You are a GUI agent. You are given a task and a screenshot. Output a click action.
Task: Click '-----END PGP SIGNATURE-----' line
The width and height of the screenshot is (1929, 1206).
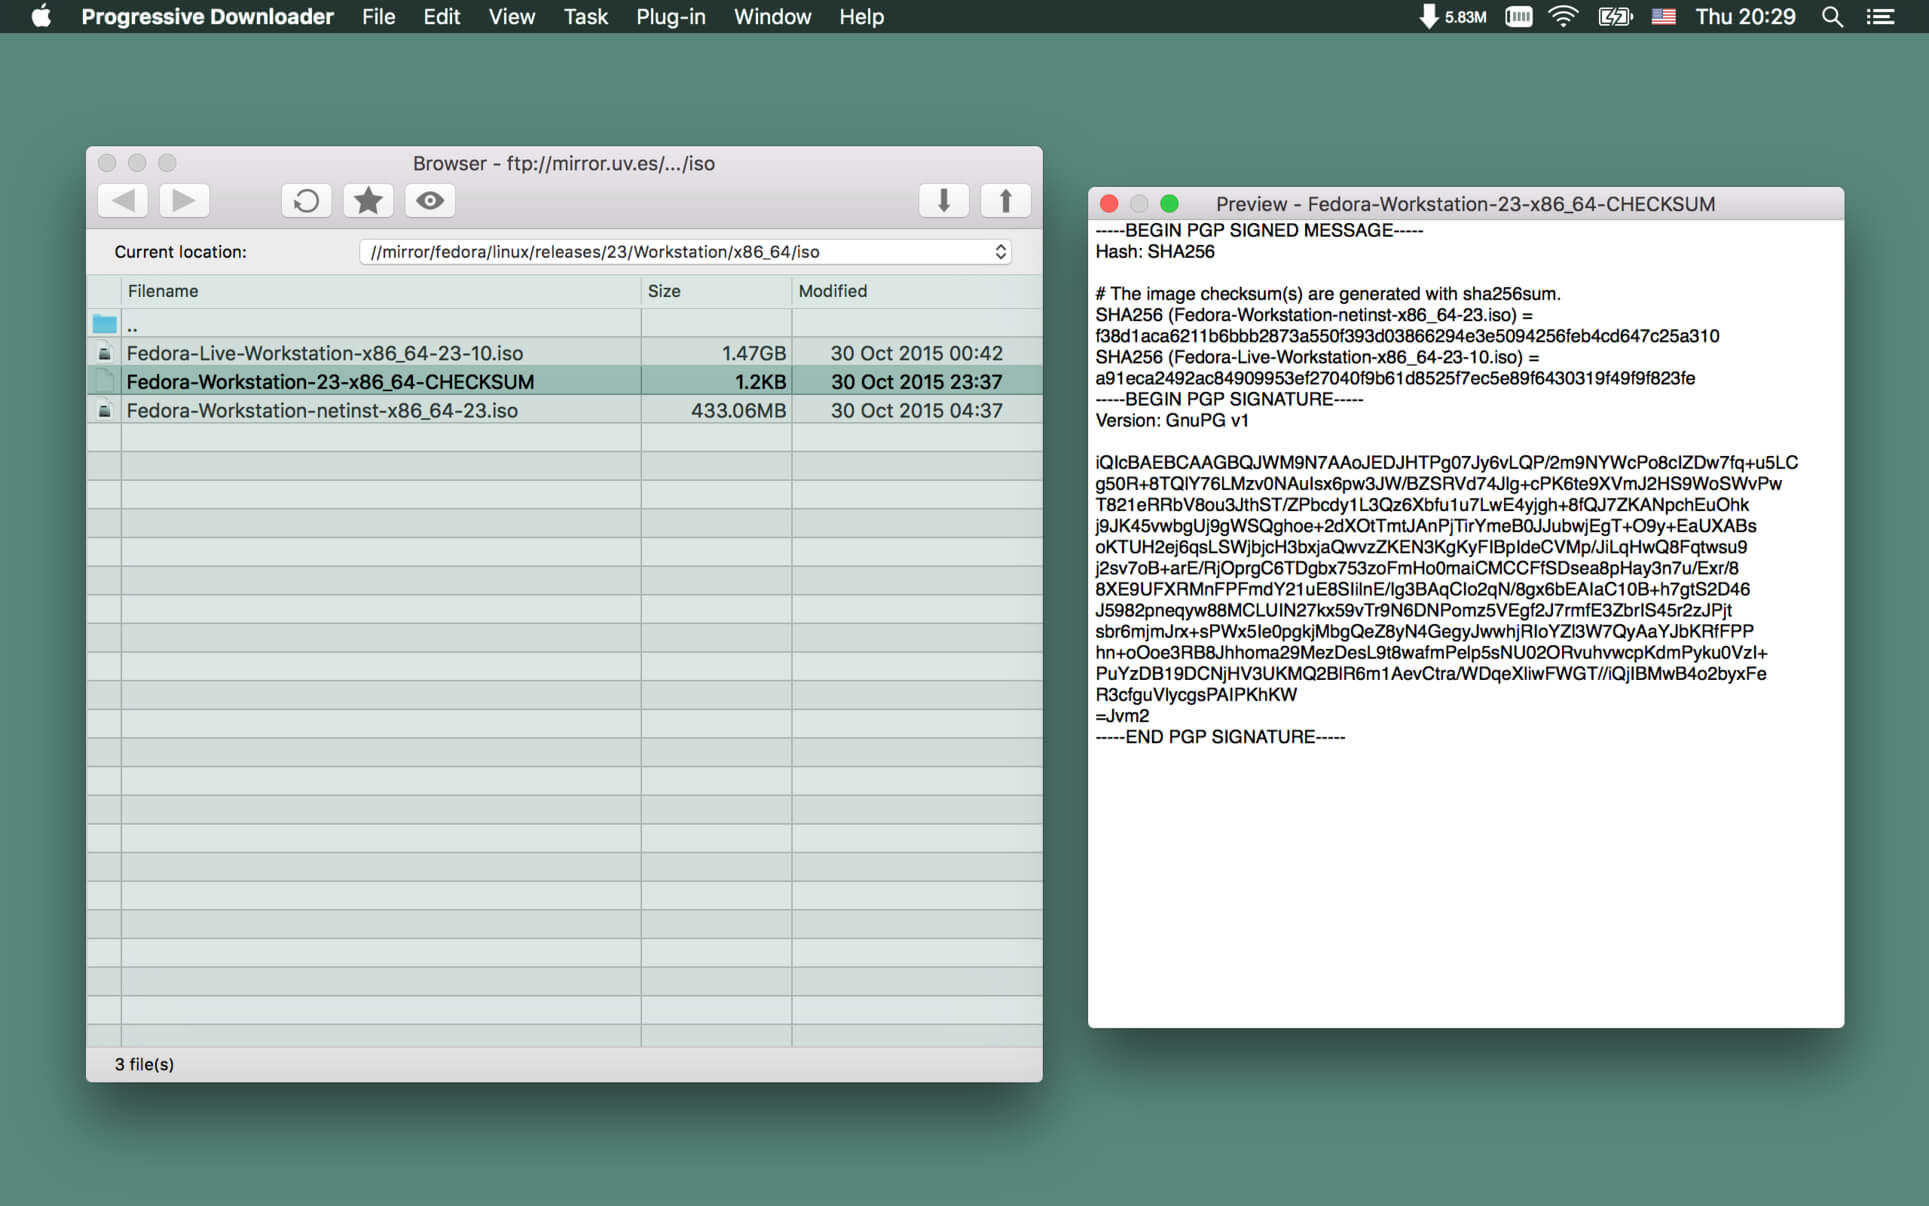[1220, 737]
